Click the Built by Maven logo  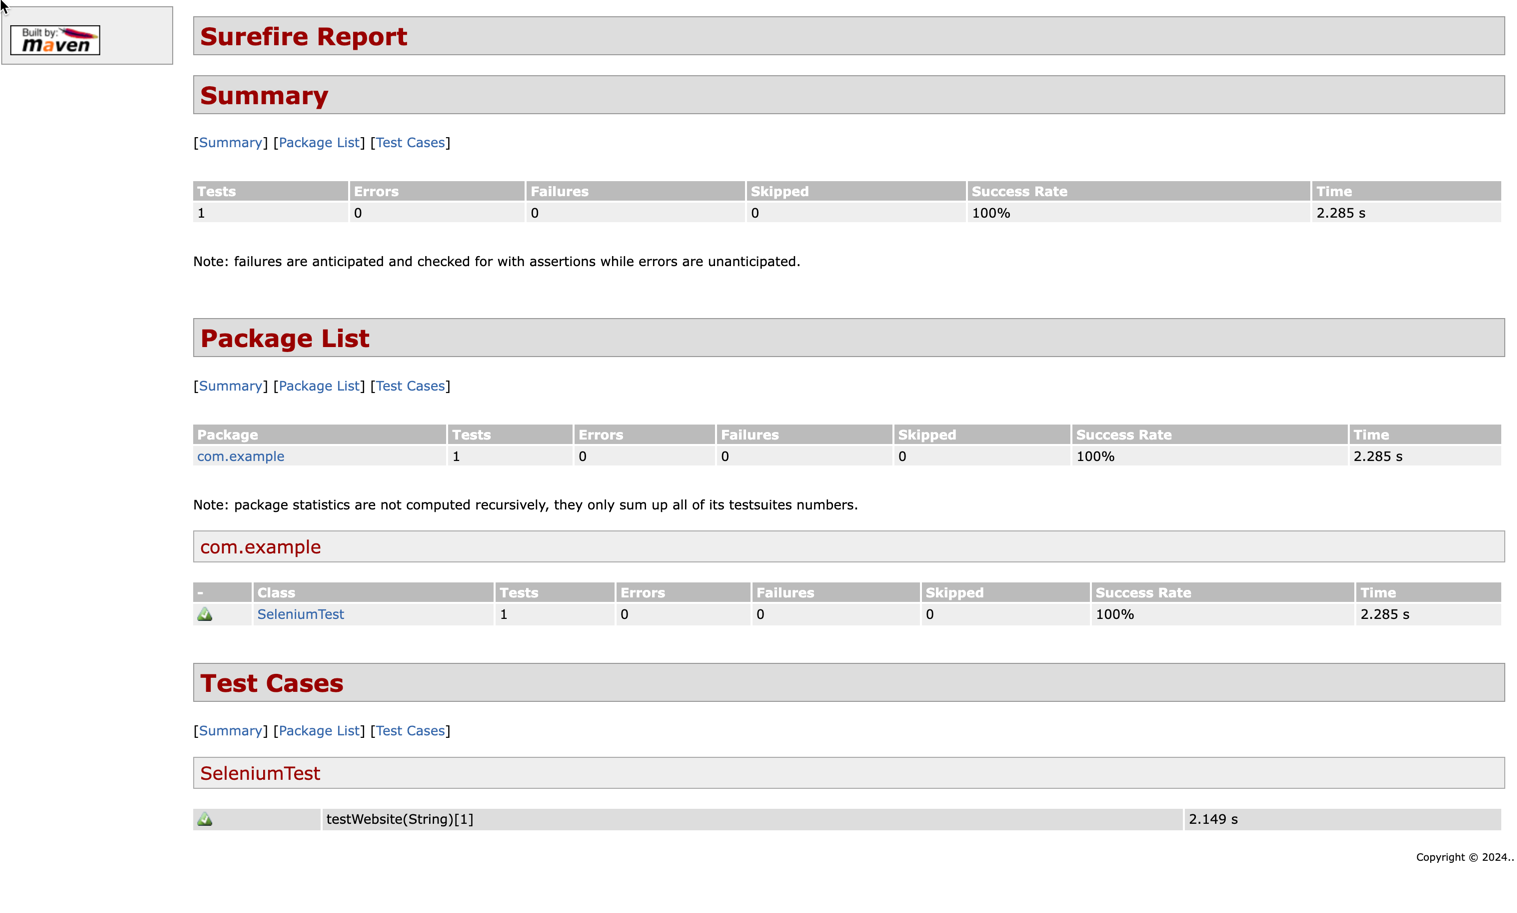[x=54, y=39]
